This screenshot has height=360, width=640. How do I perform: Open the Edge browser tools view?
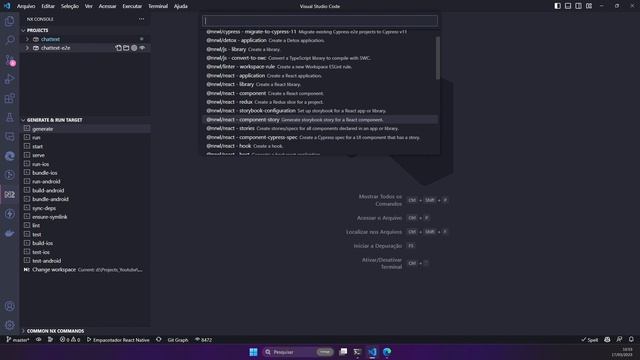click(x=9, y=156)
